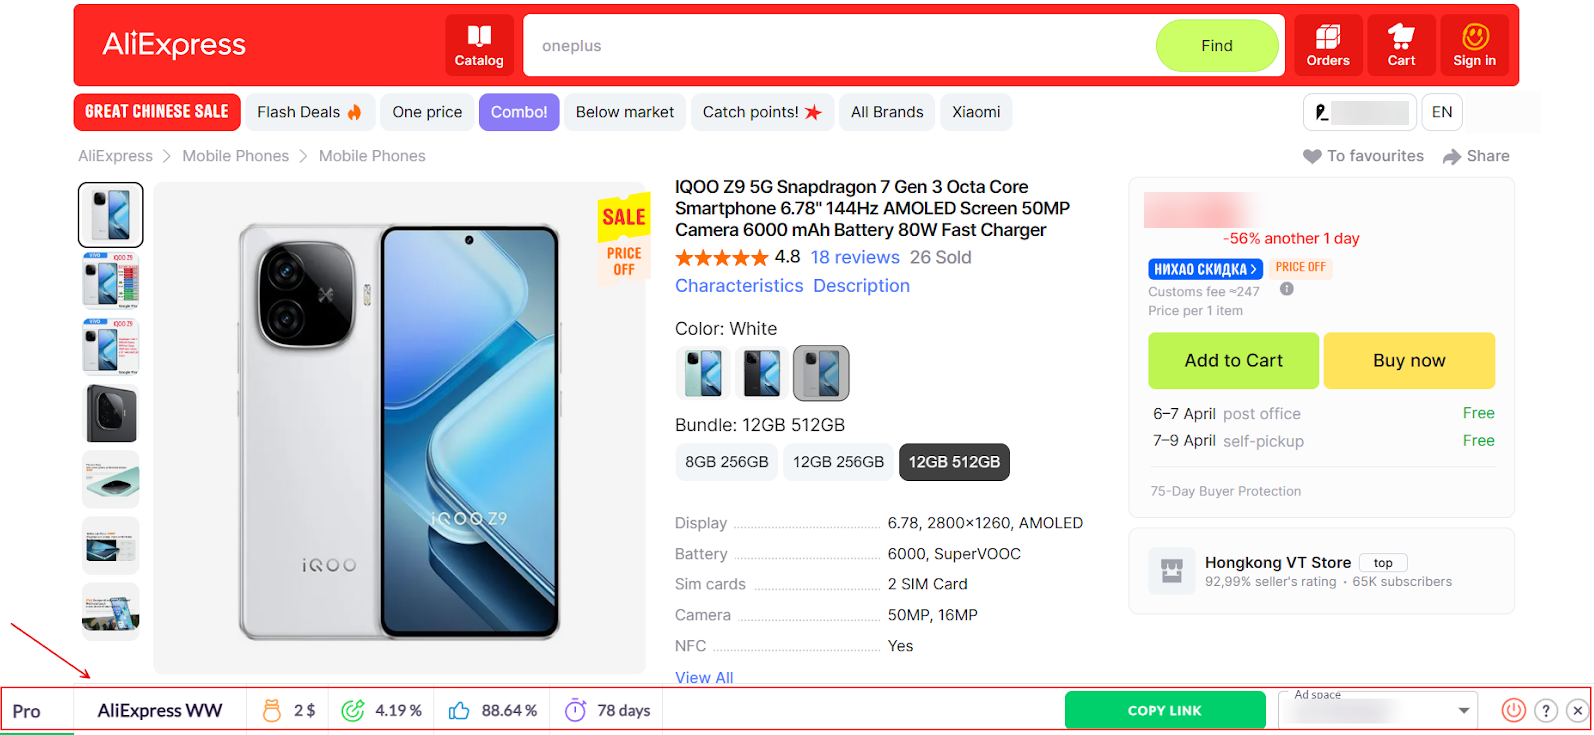Viewport: 1594px width, 735px height.
Task: Click the large IQOO Z9 product image
Action: click(399, 428)
